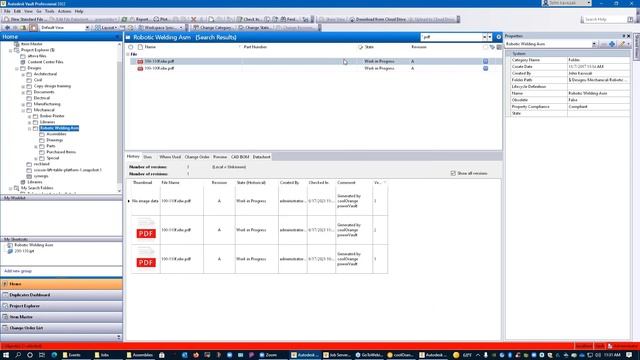This screenshot has height=360, width=640.
Task: Click the Search Help input box
Action: point(605,19)
